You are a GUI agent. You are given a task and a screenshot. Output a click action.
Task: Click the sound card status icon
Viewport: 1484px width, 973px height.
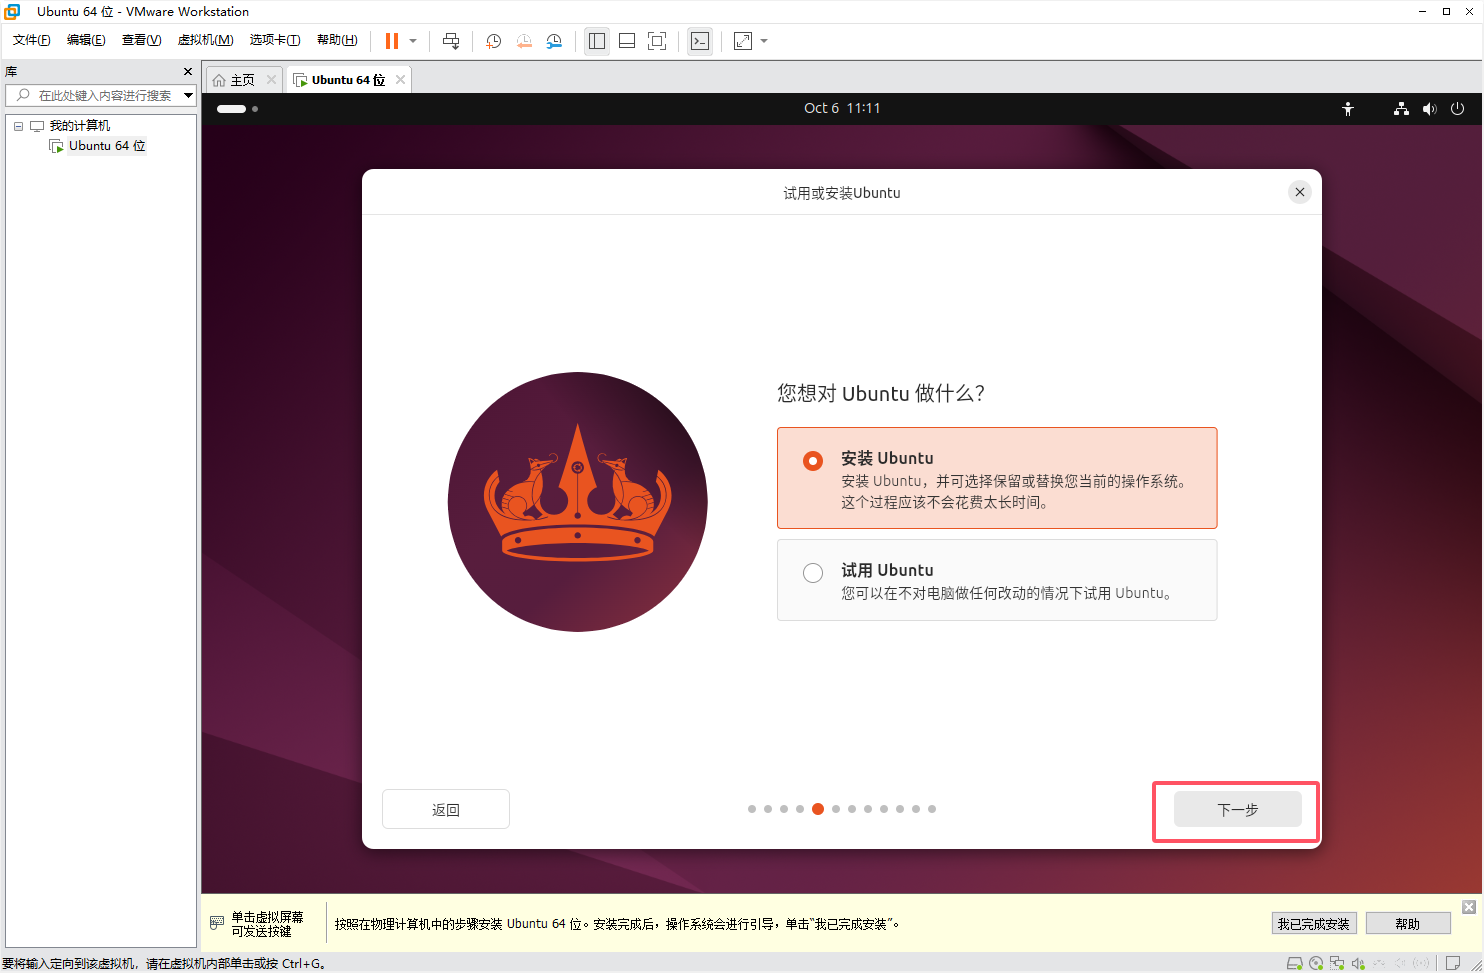click(1358, 964)
